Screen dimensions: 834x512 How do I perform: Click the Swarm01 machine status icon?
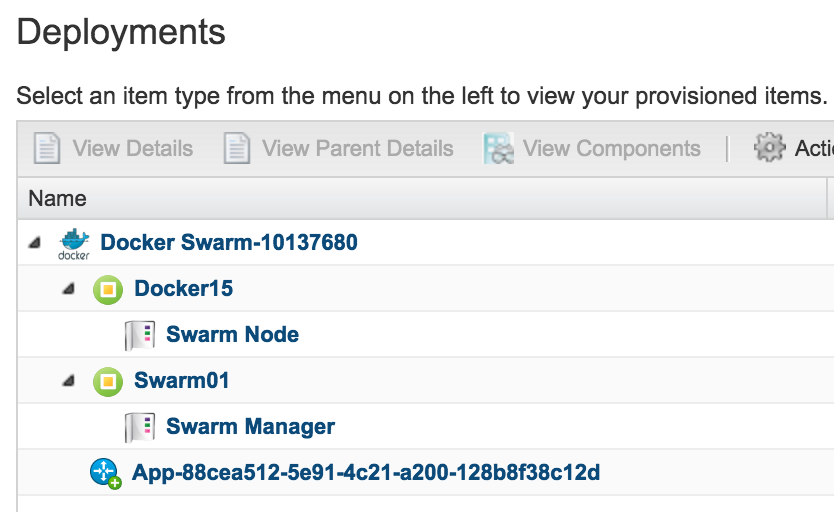pos(108,382)
